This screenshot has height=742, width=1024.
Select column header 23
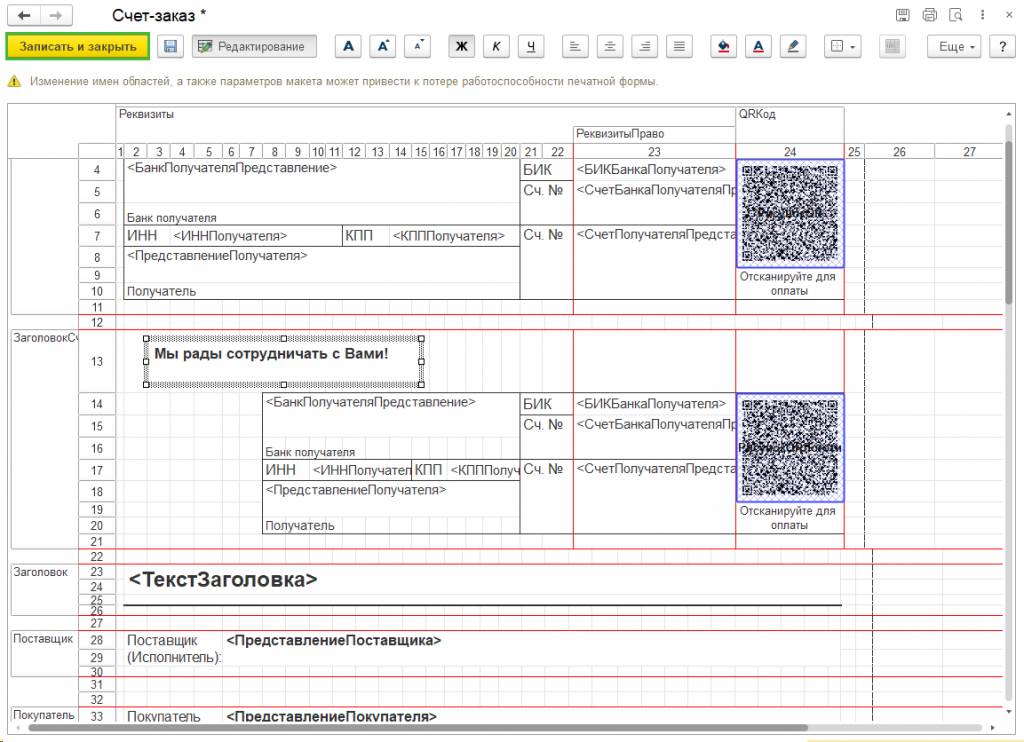654,152
